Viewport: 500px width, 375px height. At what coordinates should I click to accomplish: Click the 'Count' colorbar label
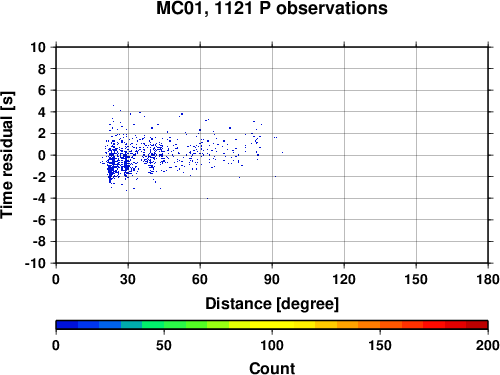[272, 368]
